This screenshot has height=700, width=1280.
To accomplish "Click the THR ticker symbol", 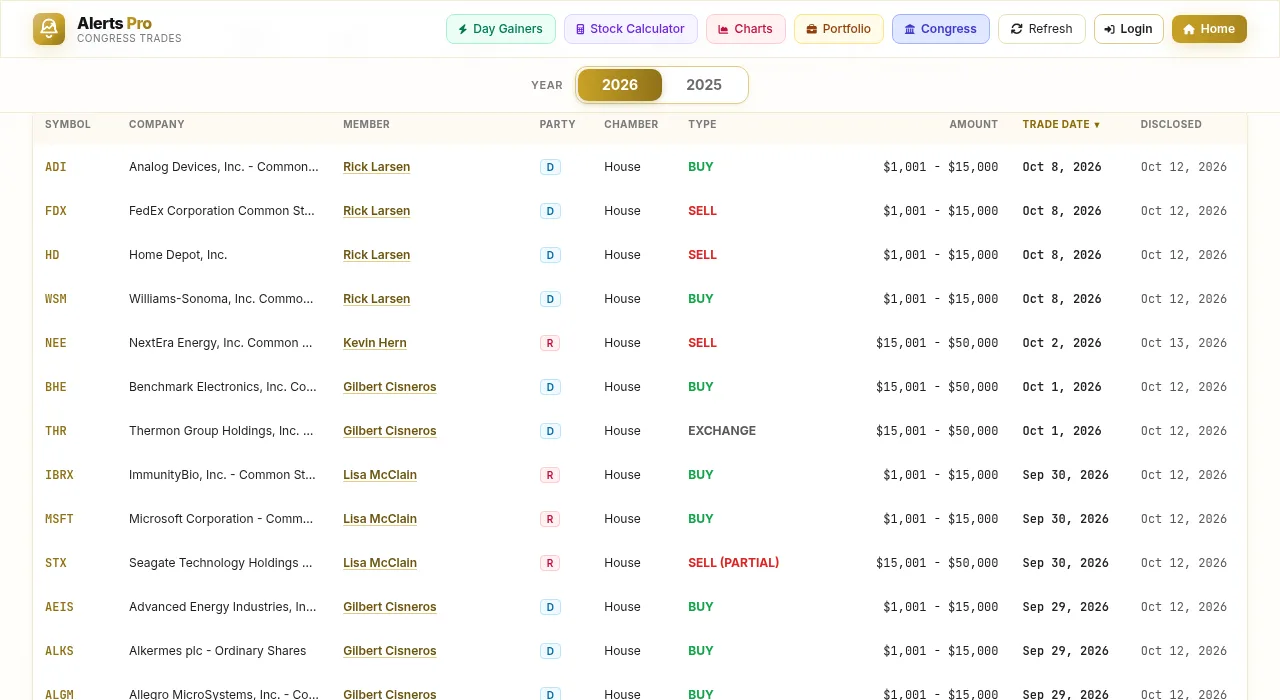I will (56, 431).
